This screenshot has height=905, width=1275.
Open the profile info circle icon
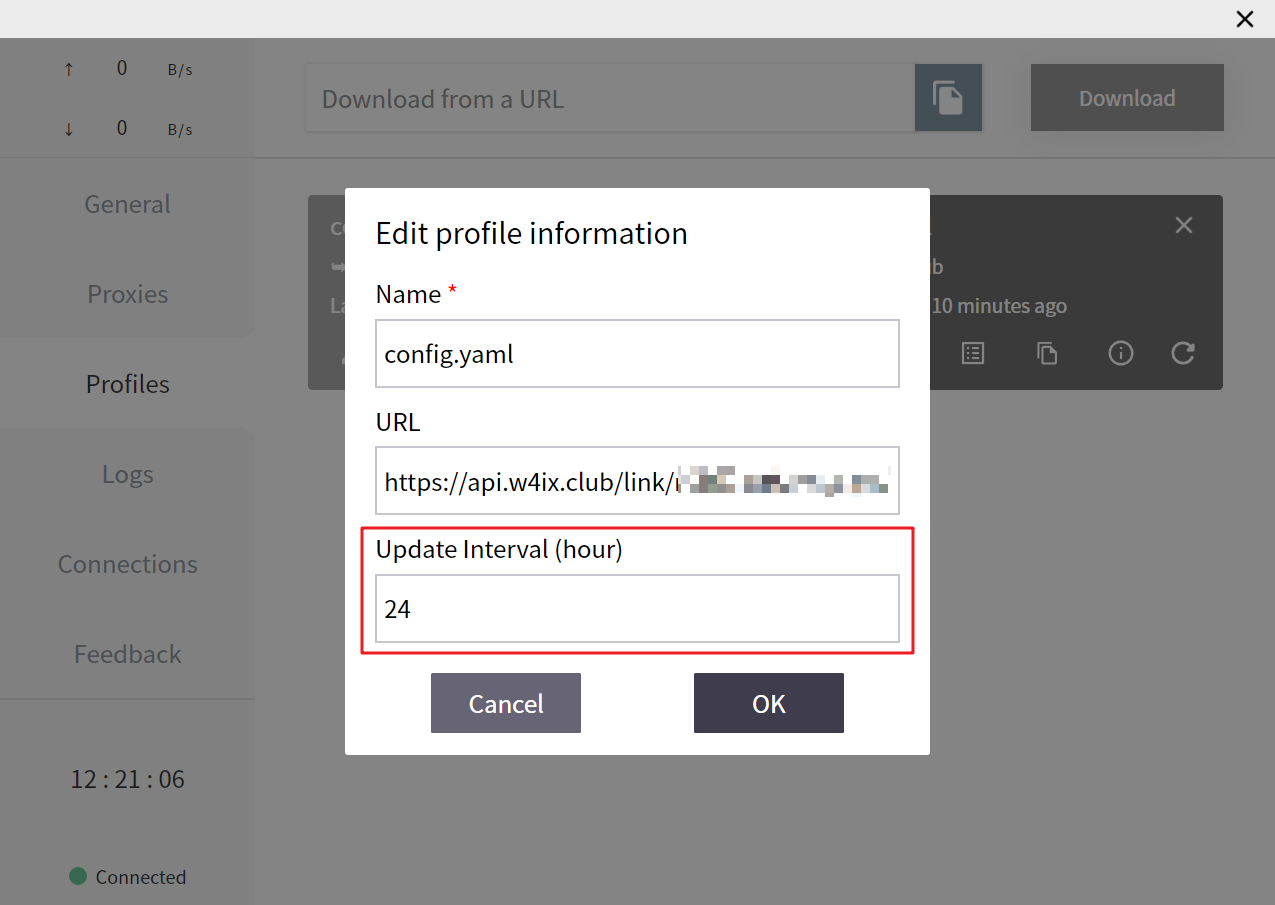pos(1121,353)
